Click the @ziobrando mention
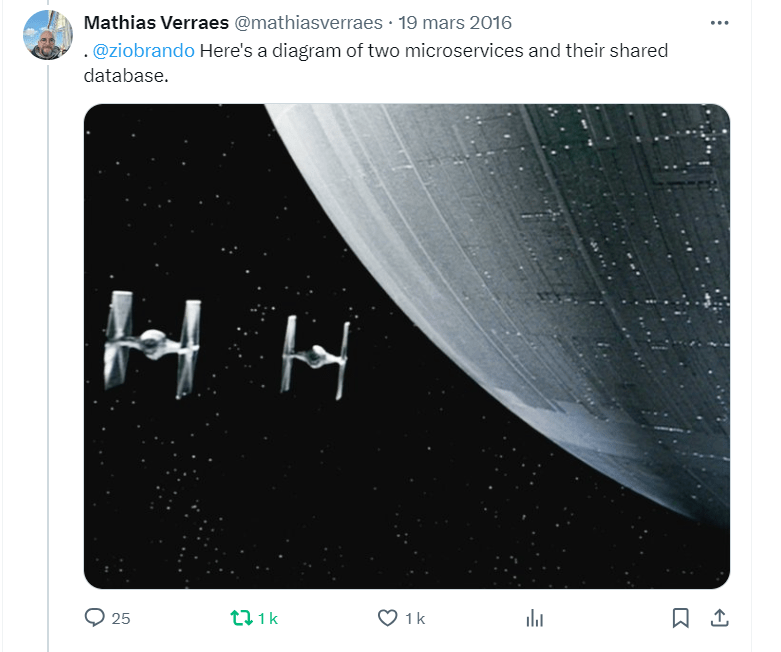The image size is (781, 652). tap(143, 51)
